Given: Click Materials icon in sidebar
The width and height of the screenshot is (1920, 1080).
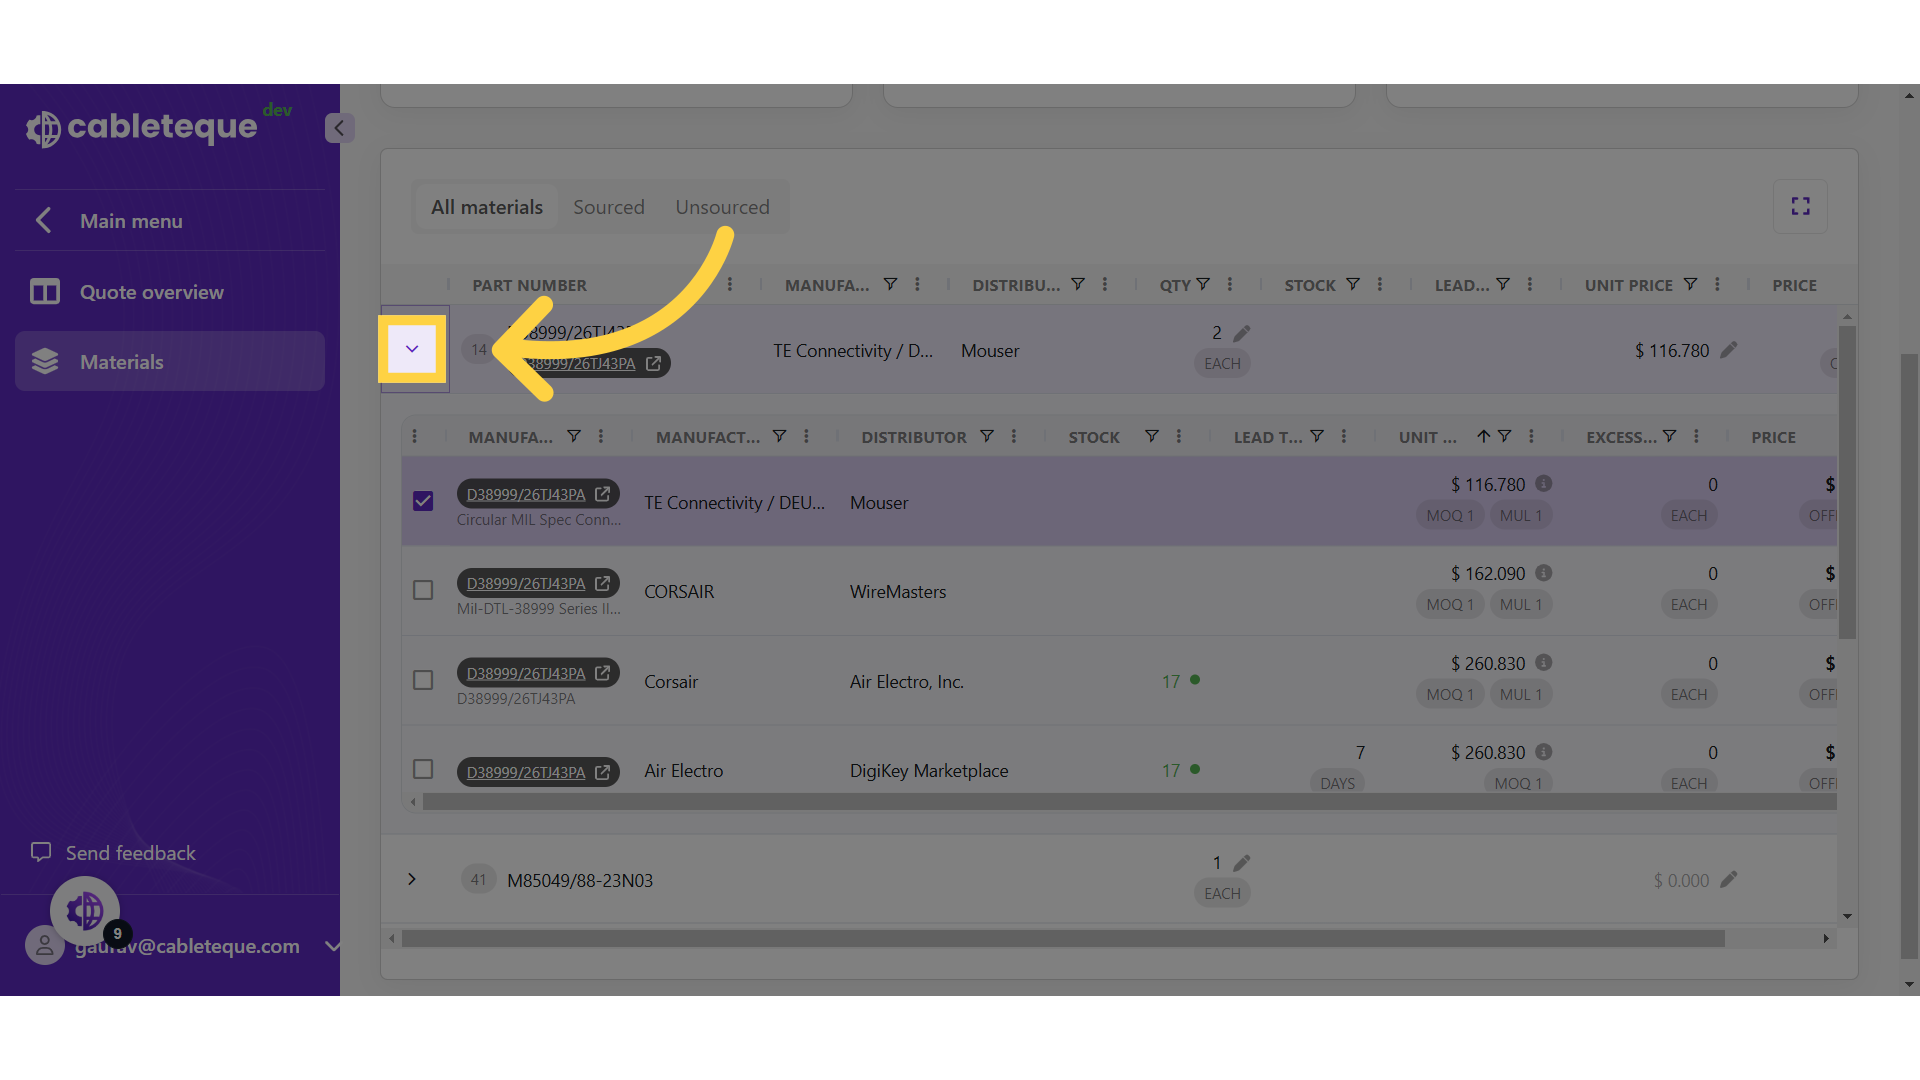Looking at the screenshot, I should [45, 362].
